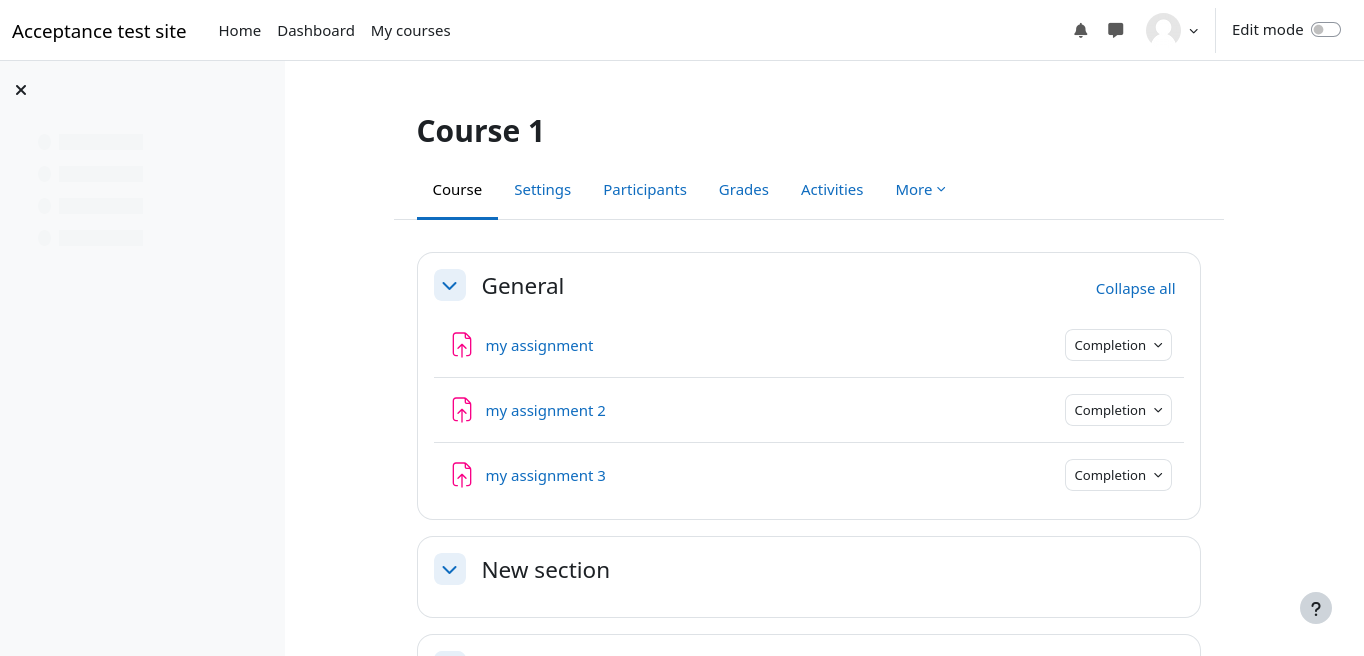The width and height of the screenshot is (1364, 656).
Task: Click the my assignment 2 activity icon
Action: pos(461,410)
